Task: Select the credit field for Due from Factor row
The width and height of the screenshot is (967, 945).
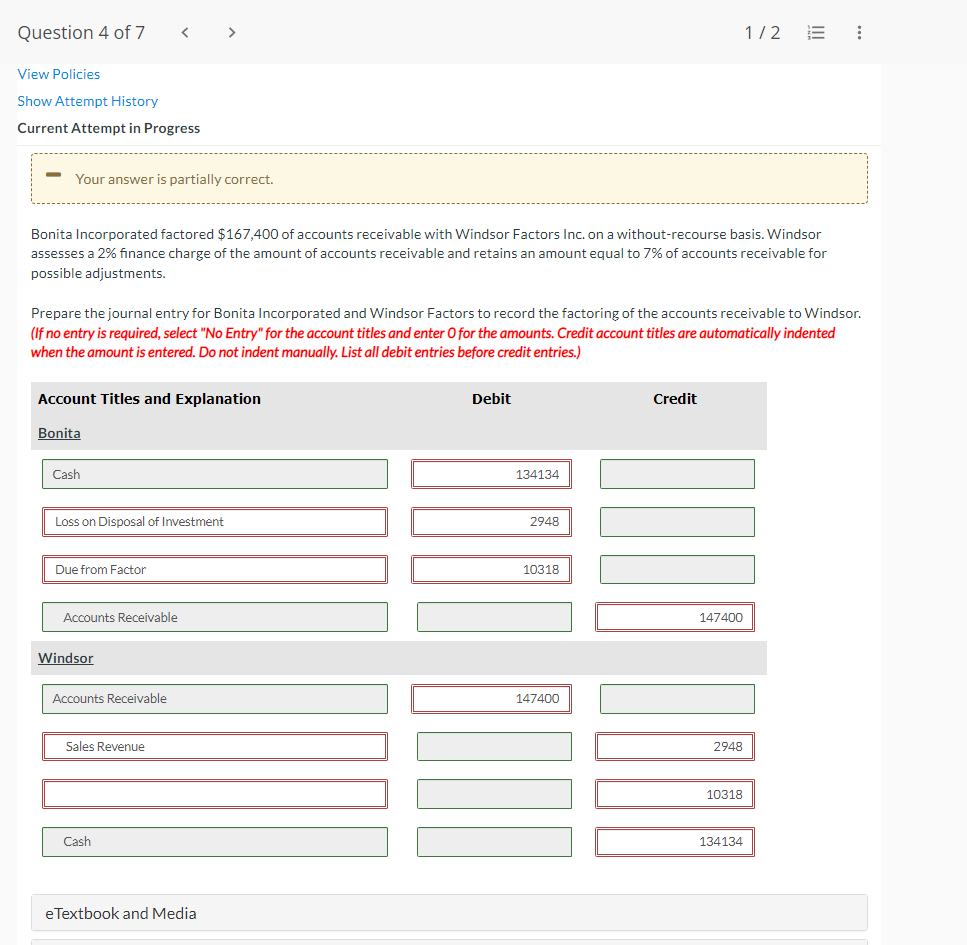Action: [x=677, y=569]
